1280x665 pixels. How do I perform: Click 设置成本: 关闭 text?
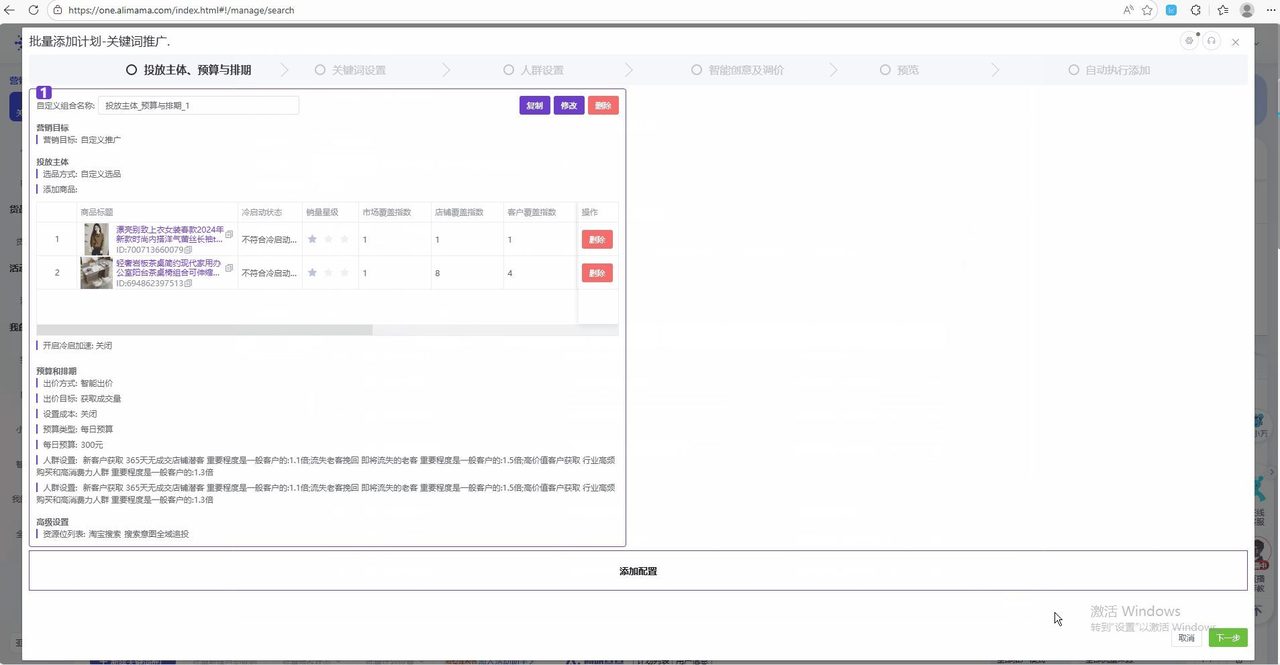[x=70, y=413]
